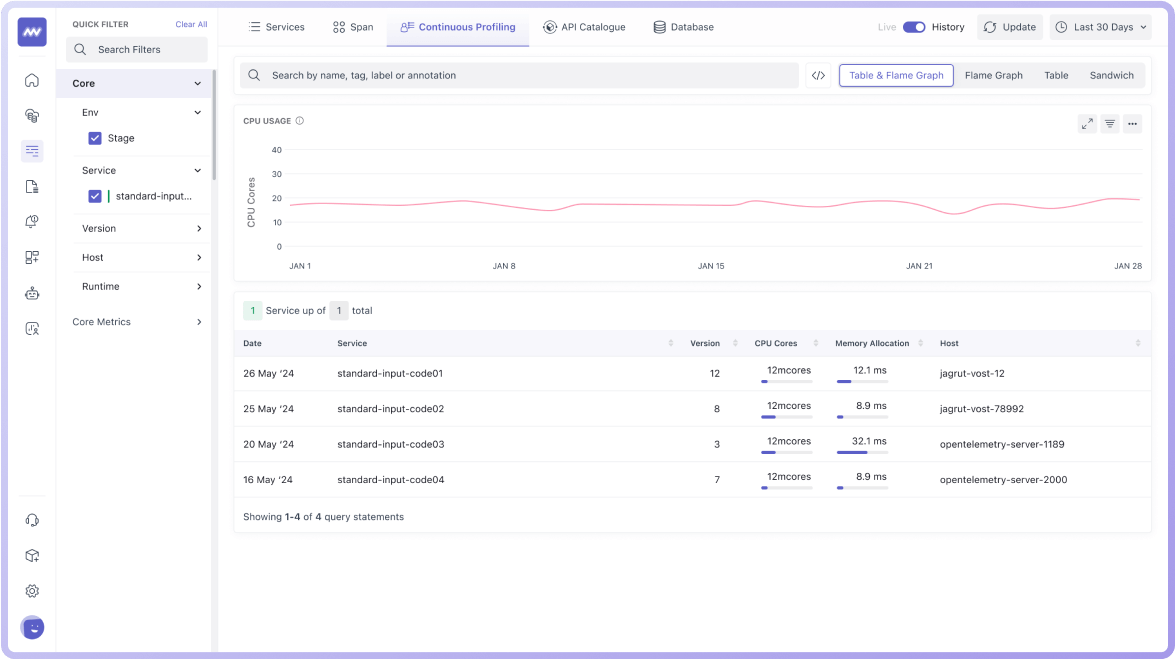1175x659 pixels.
Task: Open the Last 30 Days time range dropdown
Action: point(1101,27)
